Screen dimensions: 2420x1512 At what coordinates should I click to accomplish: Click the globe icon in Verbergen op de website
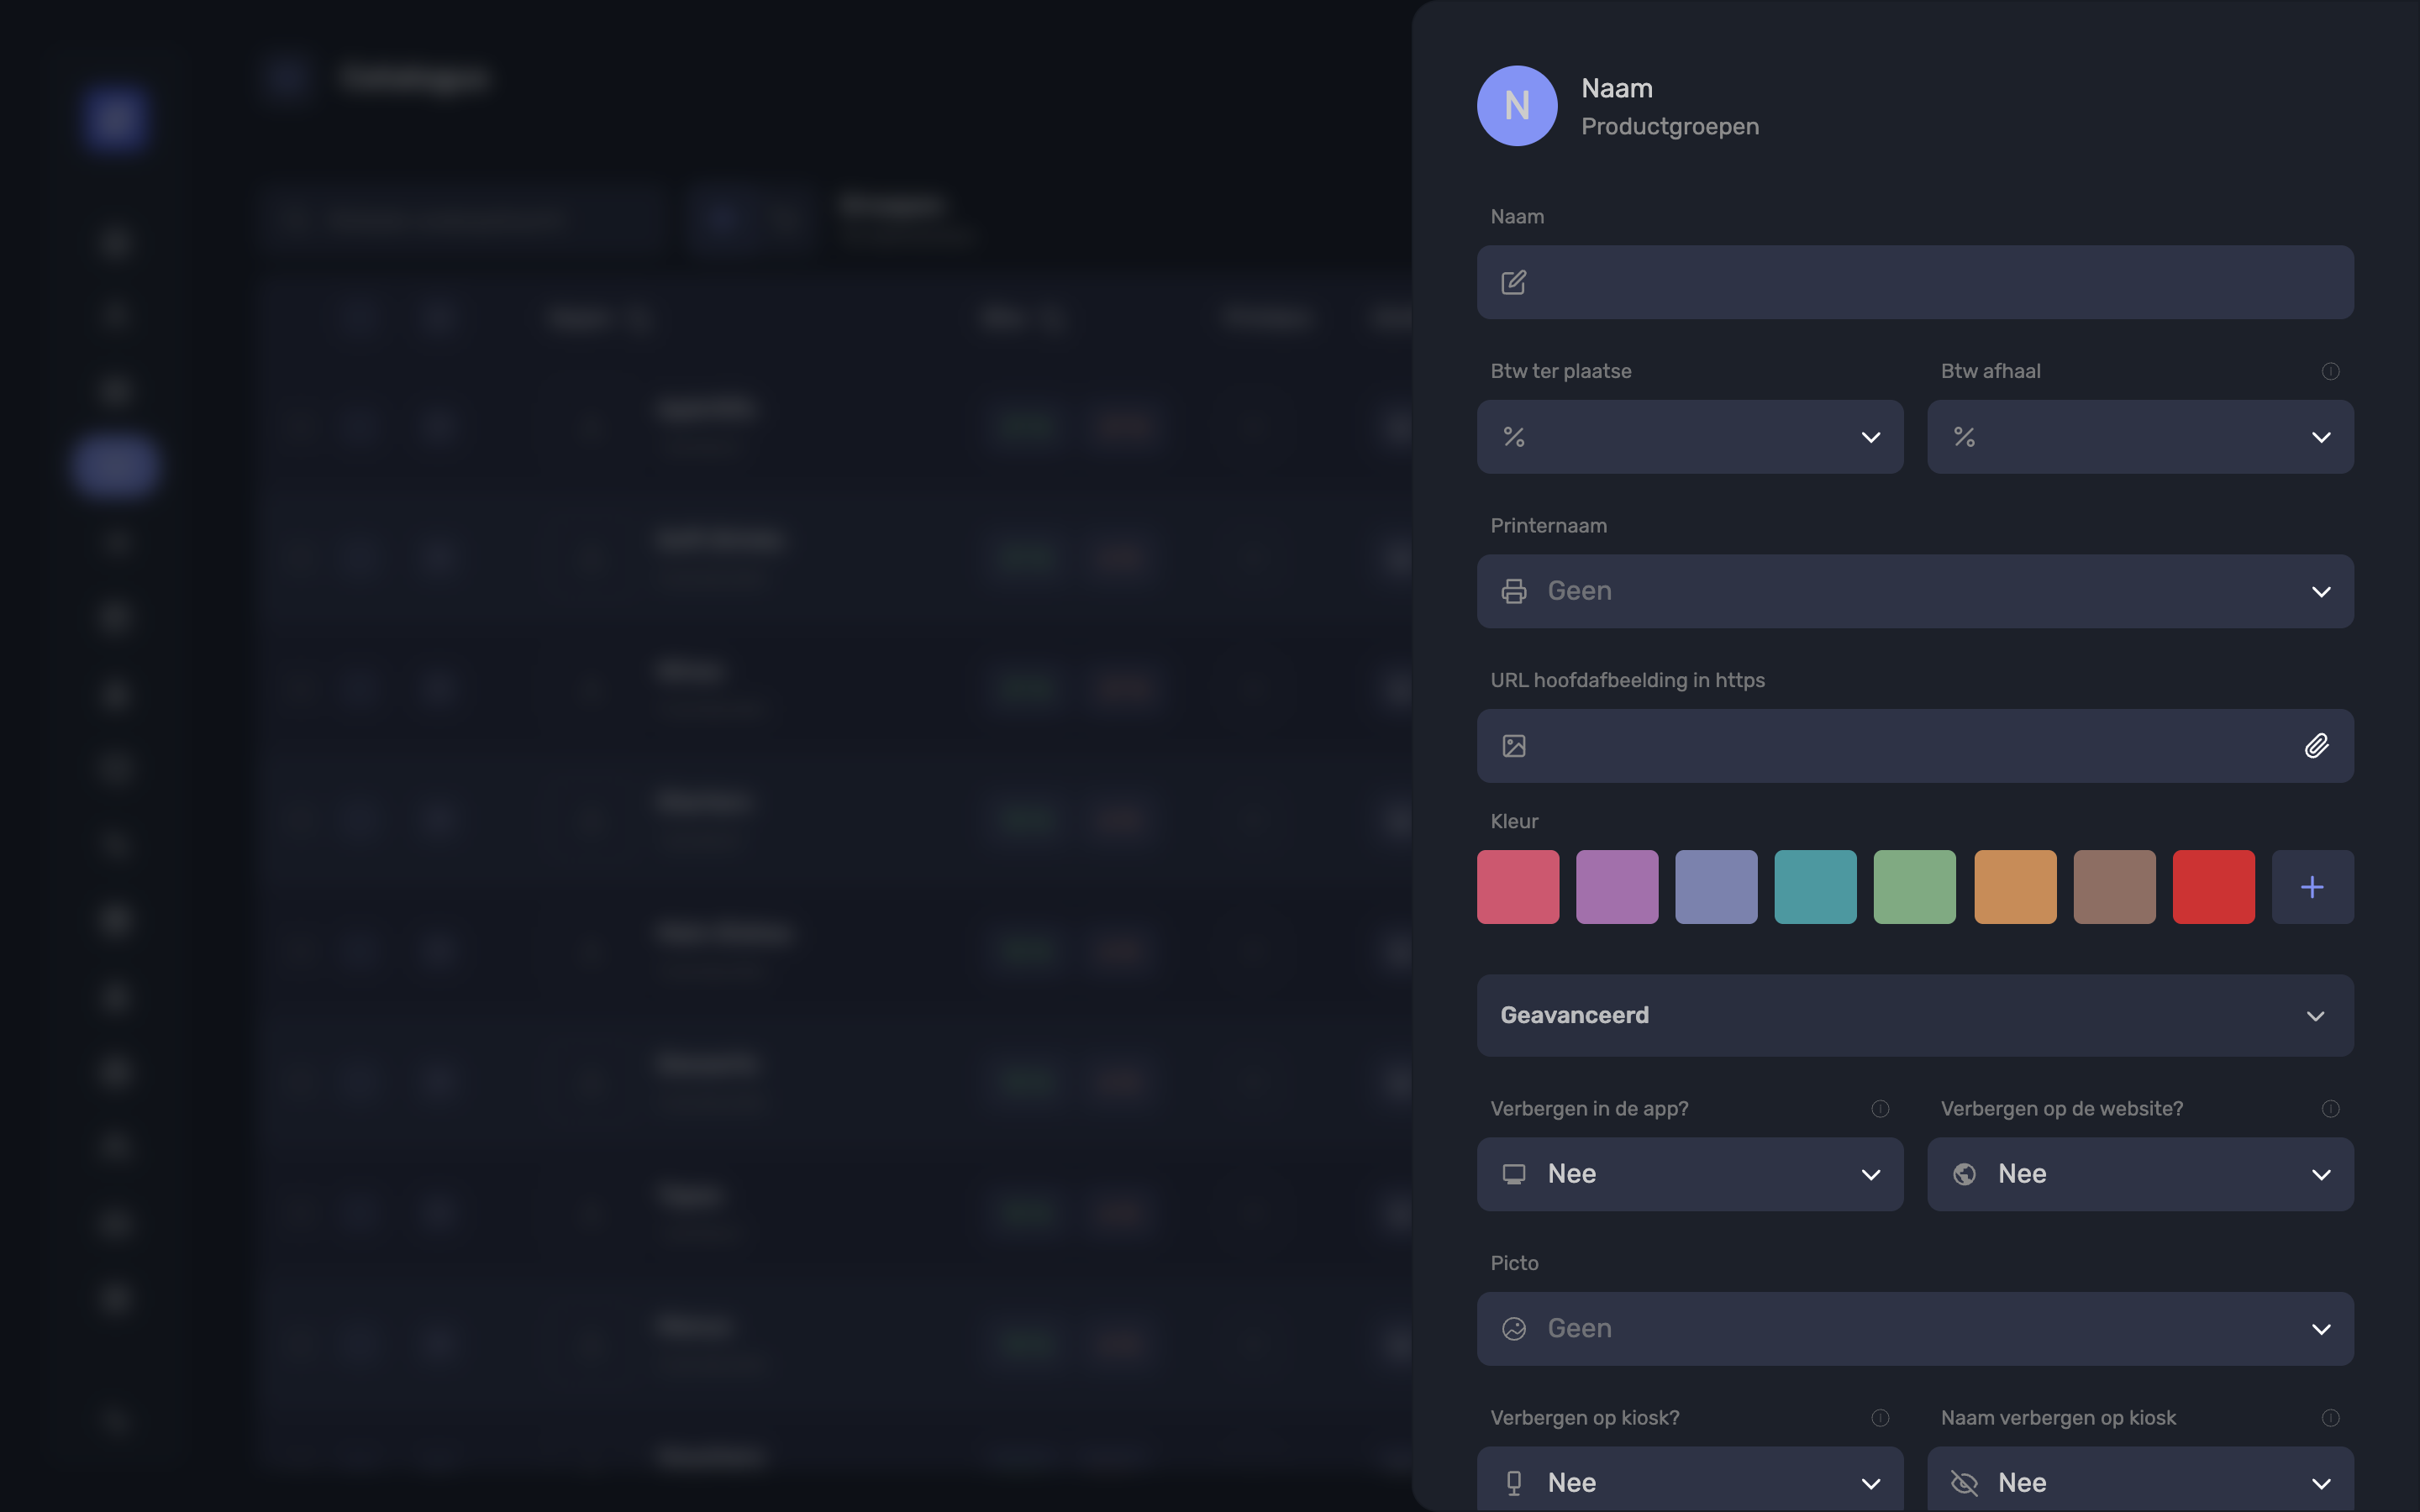tap(1964, 1174)
